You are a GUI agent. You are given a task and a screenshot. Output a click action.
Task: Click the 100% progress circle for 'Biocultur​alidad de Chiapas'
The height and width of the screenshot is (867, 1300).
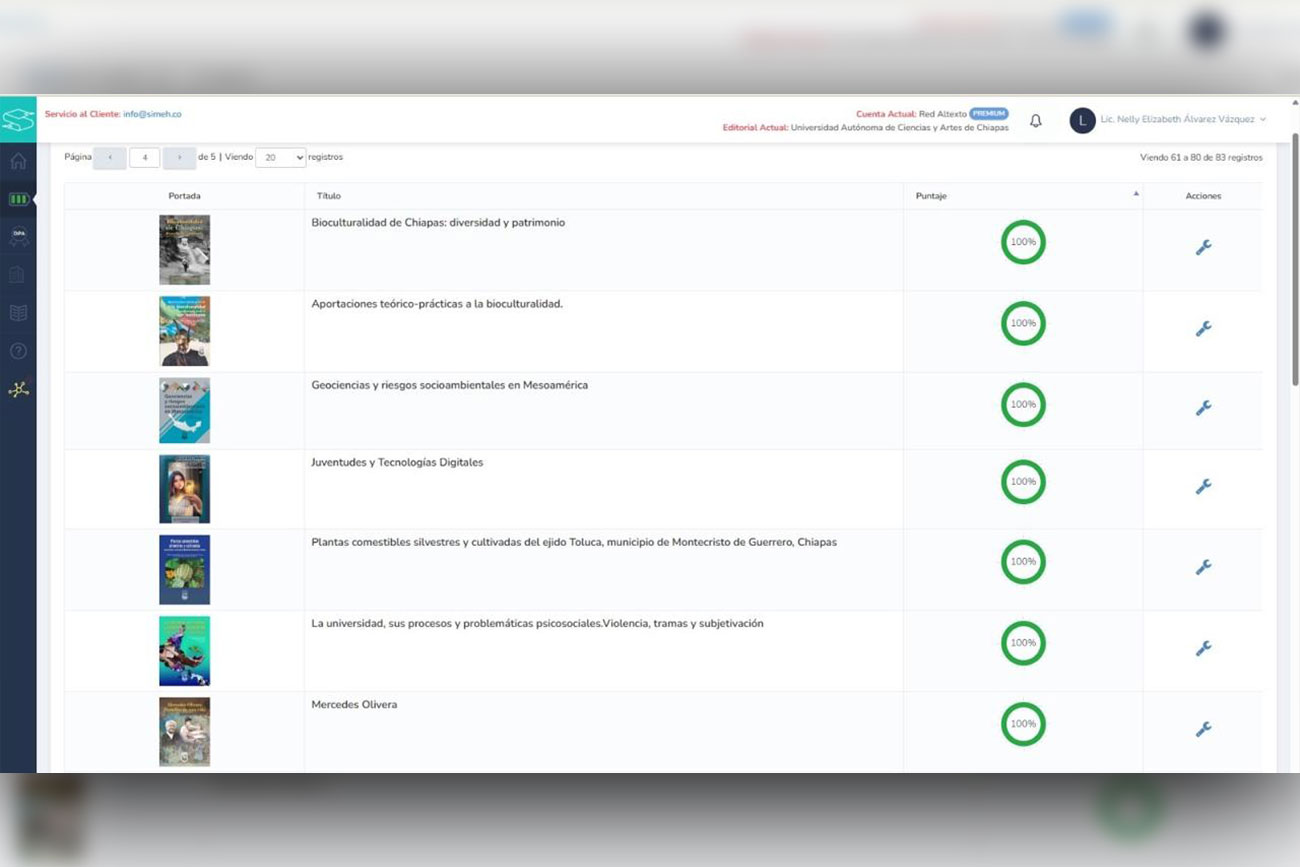click(1023, 242)
